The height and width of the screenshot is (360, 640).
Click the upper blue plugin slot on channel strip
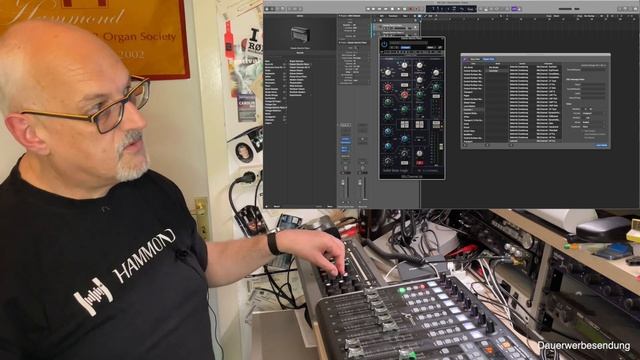tap(345, 140)
